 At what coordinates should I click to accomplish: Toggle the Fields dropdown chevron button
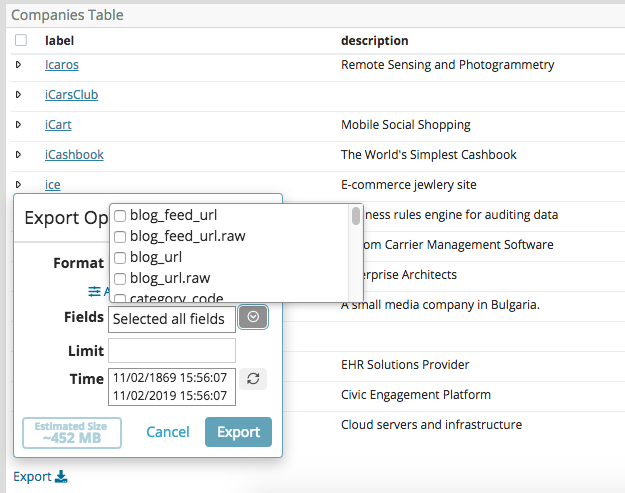[253, 318]
